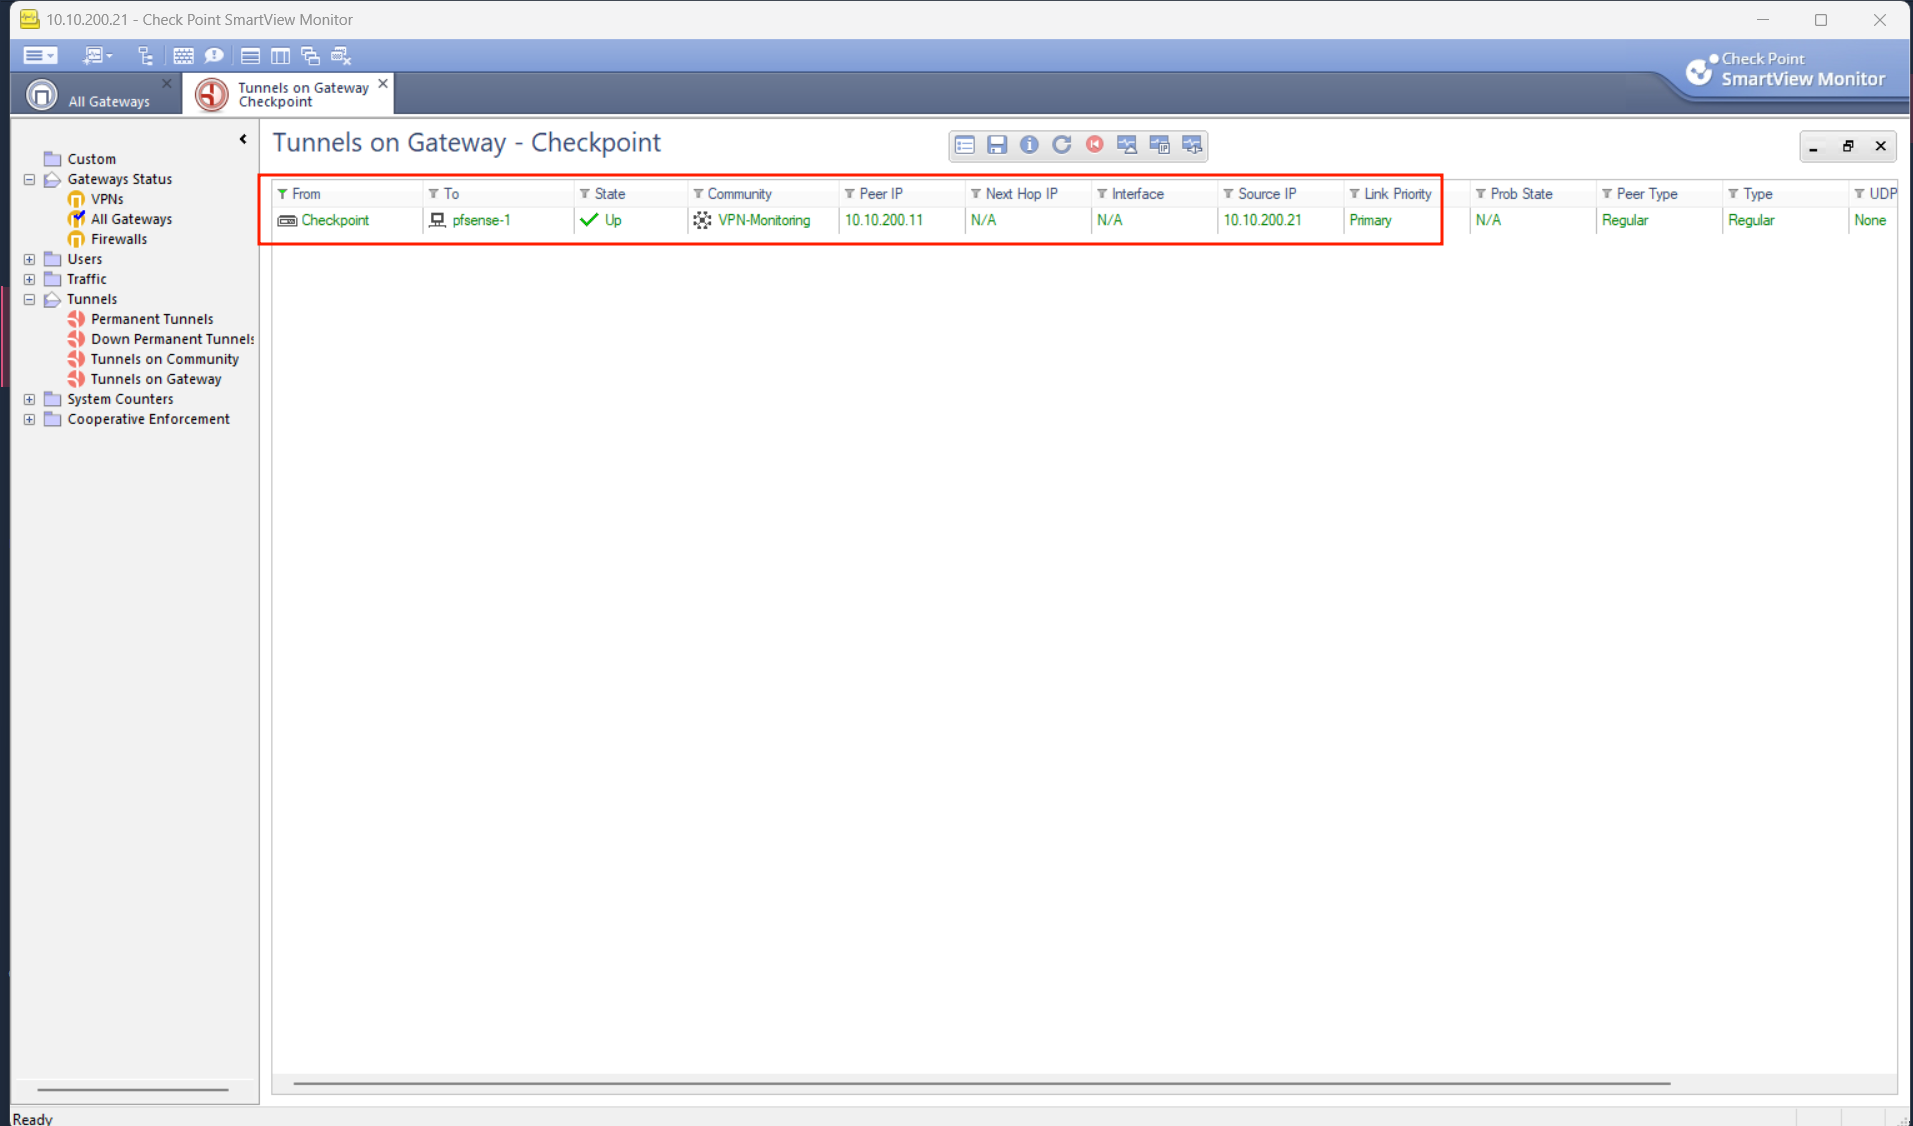Filter by the To column header
This screenshot has width=1913, height=1126.
(x=498, y=194)
